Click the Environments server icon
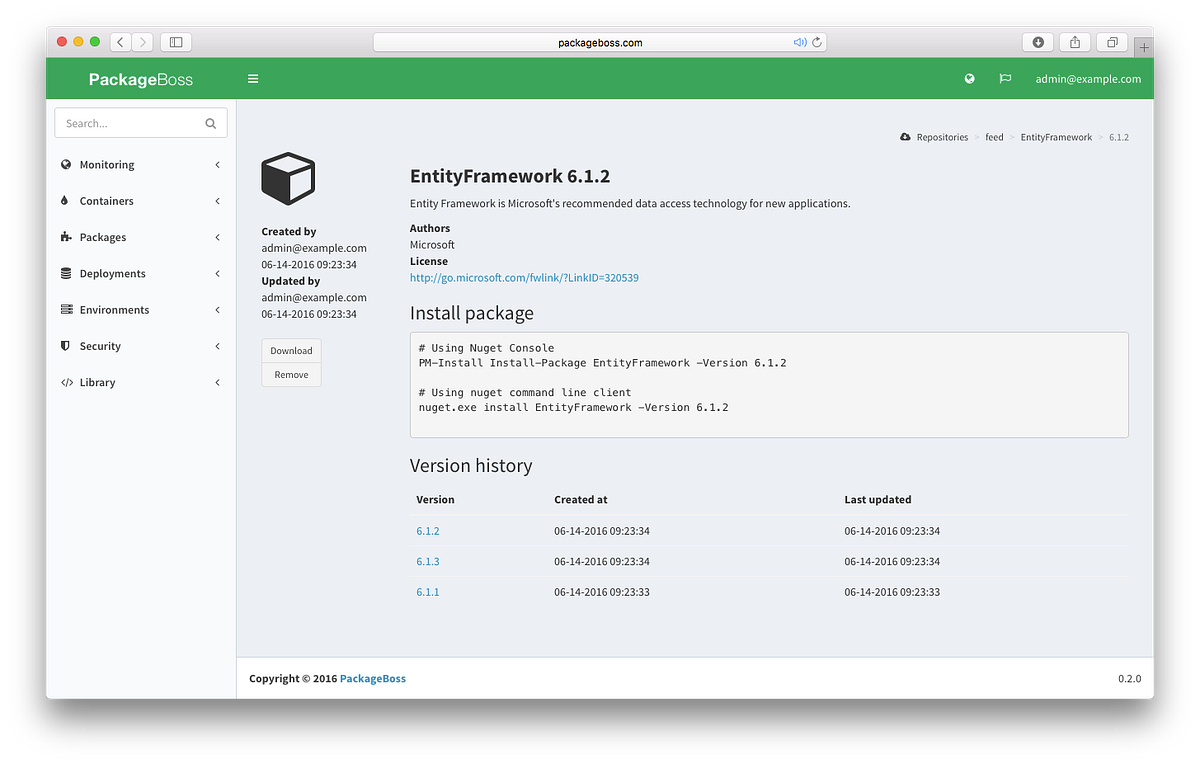 tap(66, 310)
